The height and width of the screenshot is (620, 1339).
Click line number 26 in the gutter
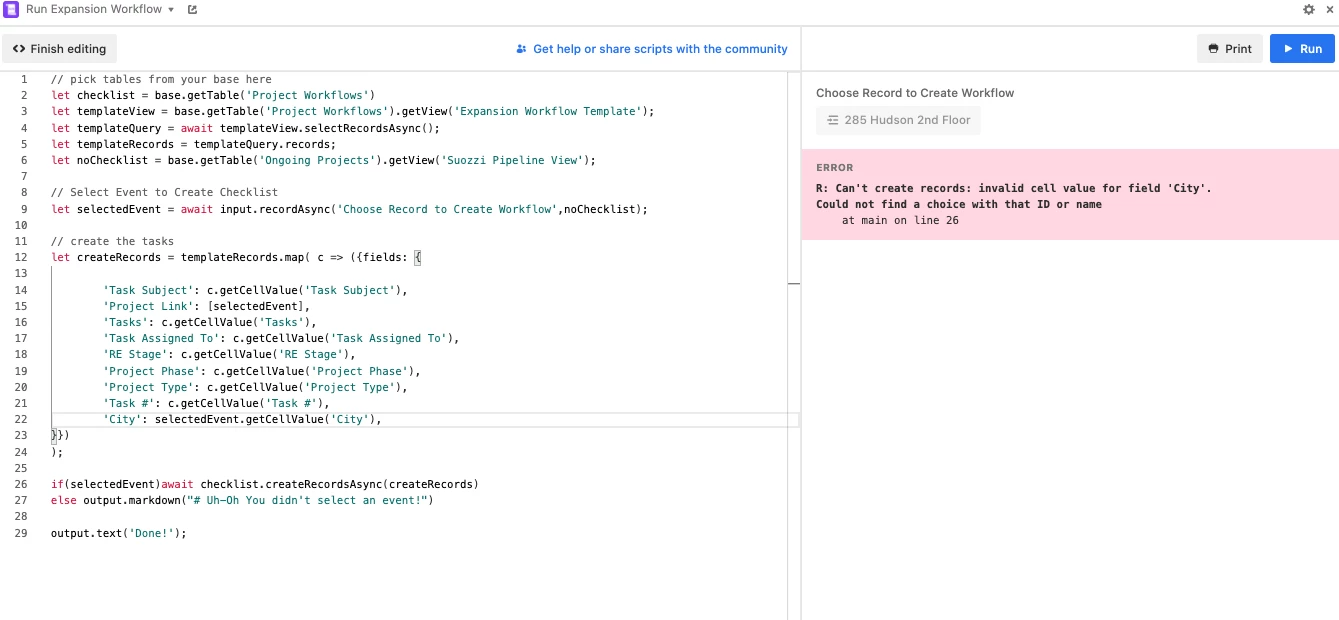point(21,484)
